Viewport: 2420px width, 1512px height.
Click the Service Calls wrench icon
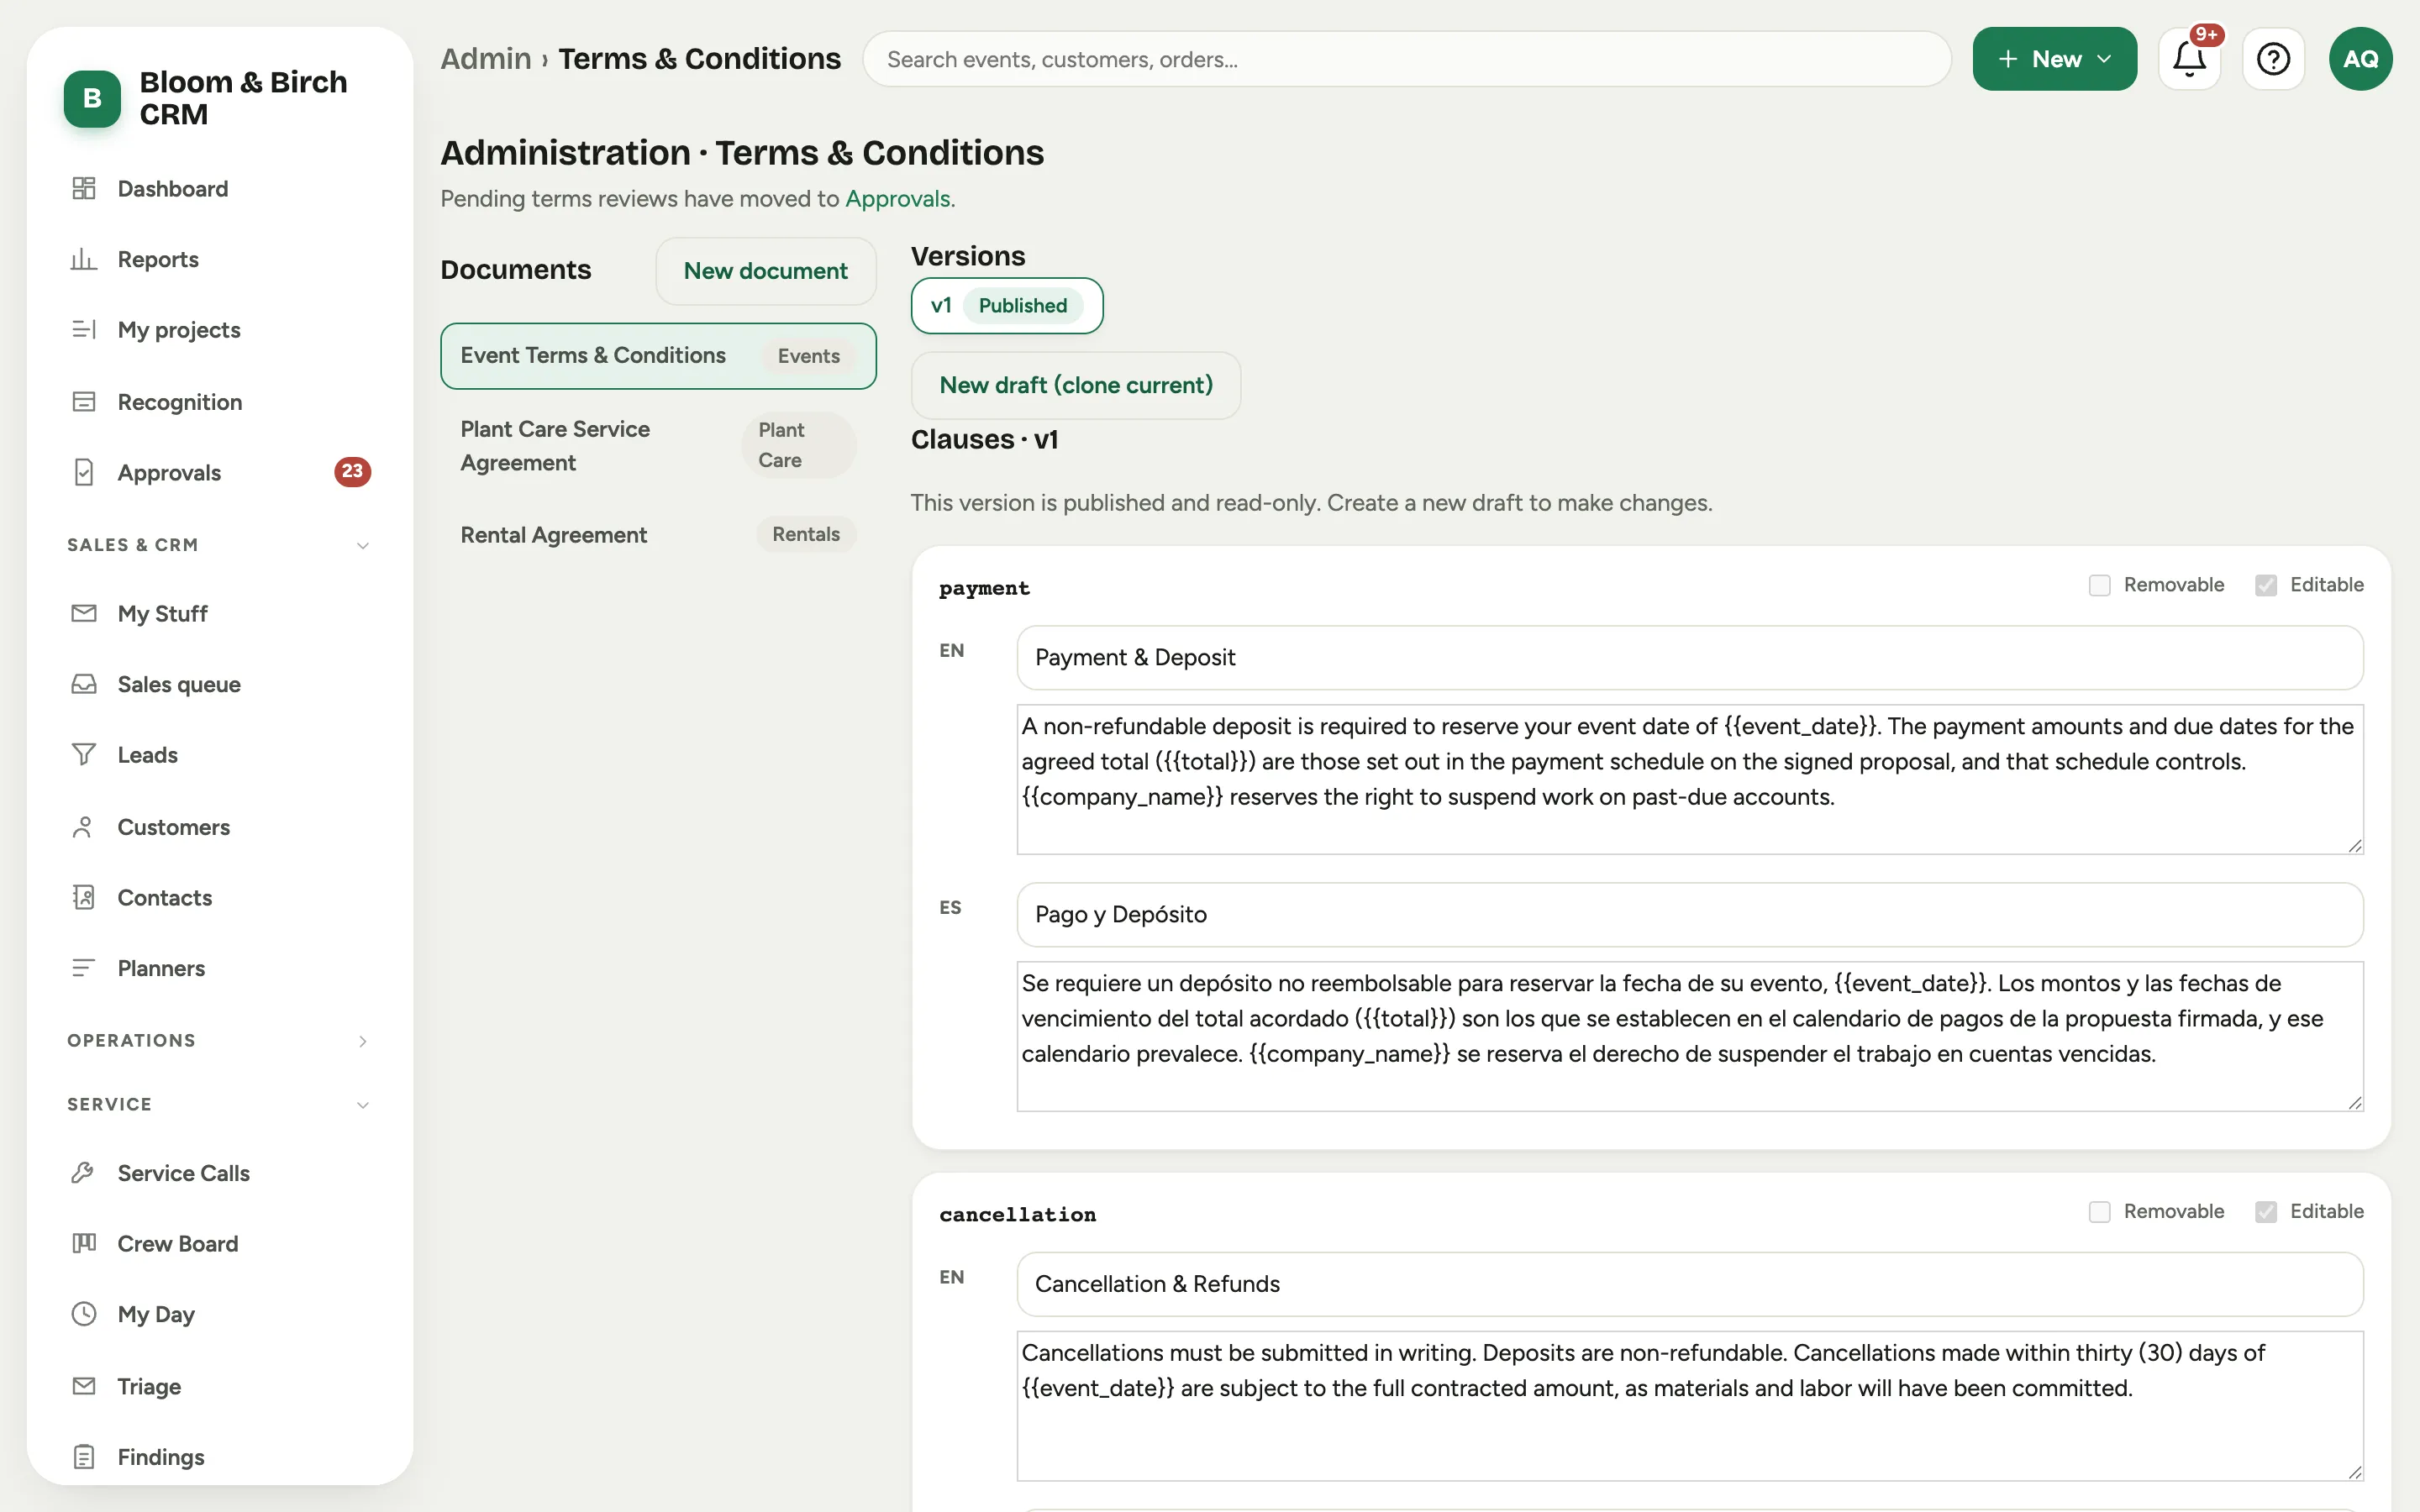(x=84, y=1172)
